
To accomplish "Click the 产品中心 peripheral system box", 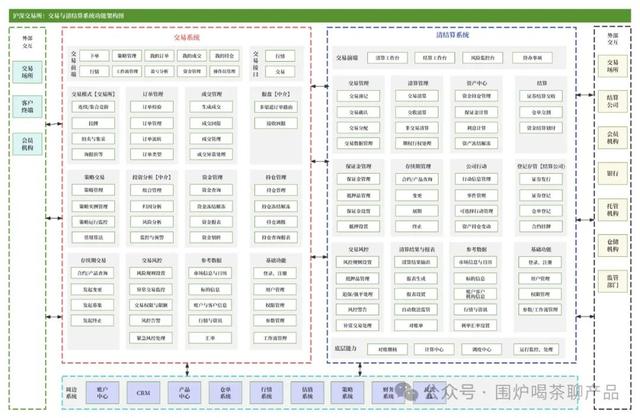I will (184, 393).
